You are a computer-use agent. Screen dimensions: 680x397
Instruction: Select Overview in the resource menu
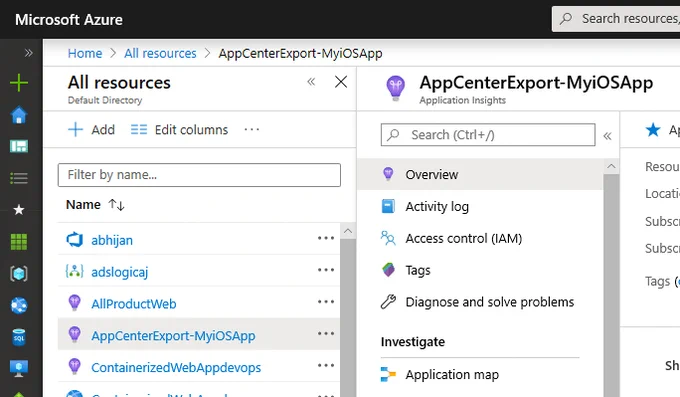480,174
